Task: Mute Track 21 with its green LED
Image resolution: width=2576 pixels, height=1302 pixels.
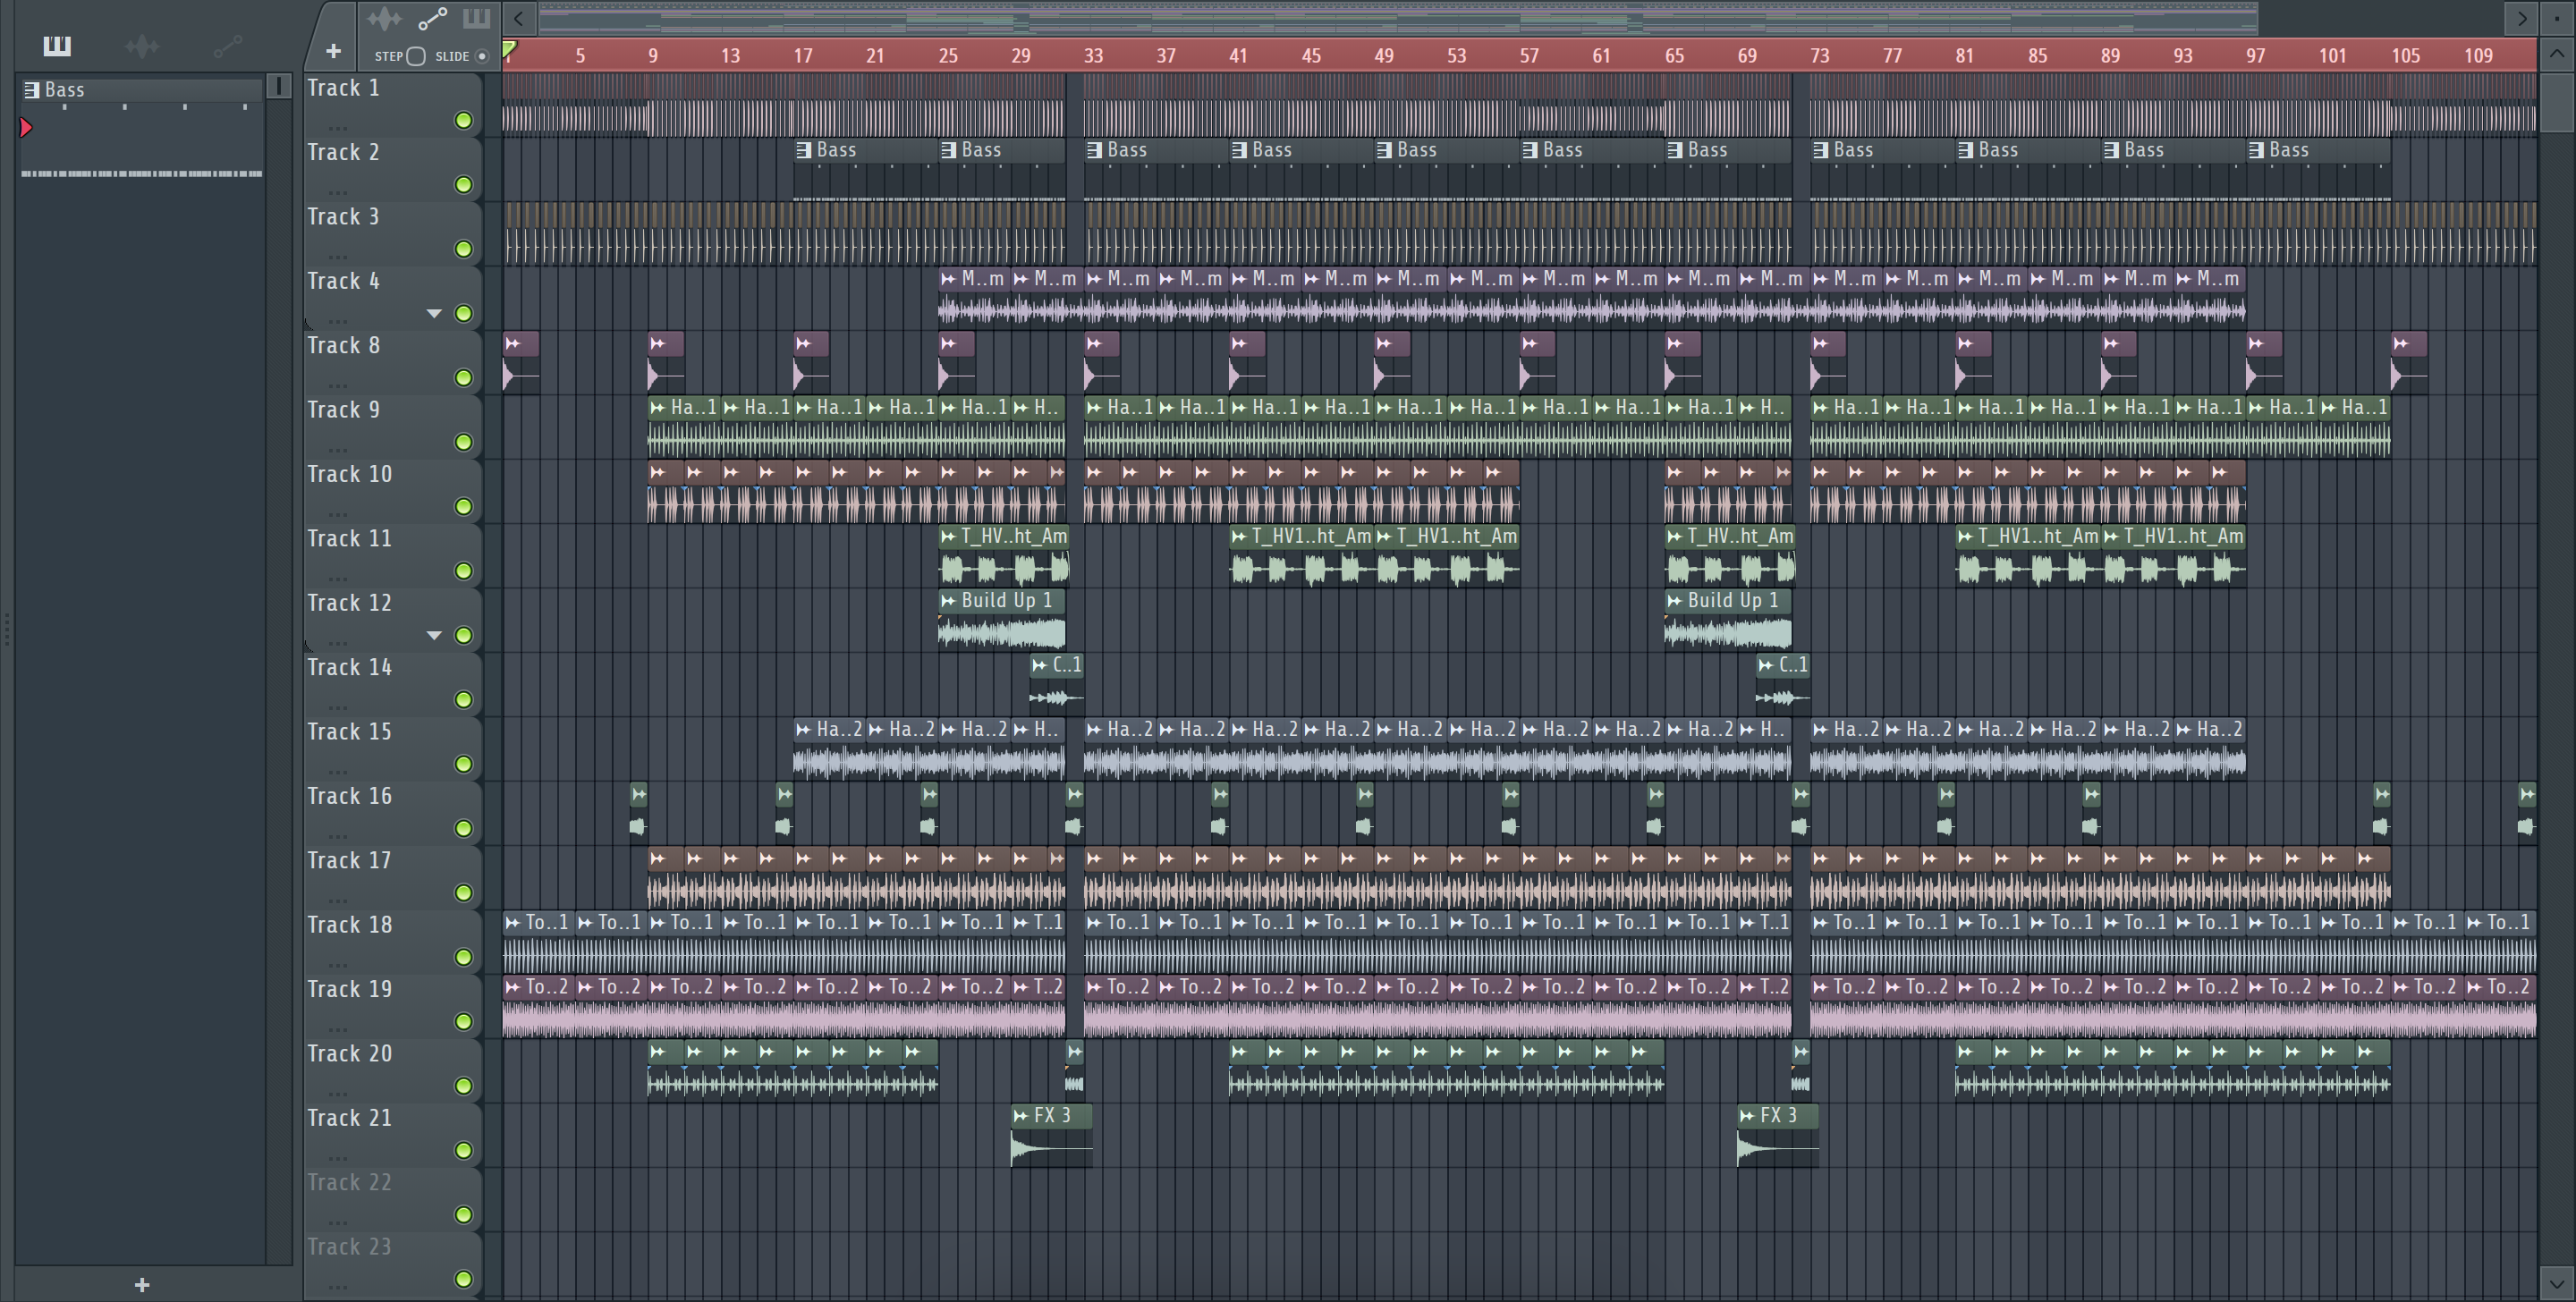Action: 463,1150
